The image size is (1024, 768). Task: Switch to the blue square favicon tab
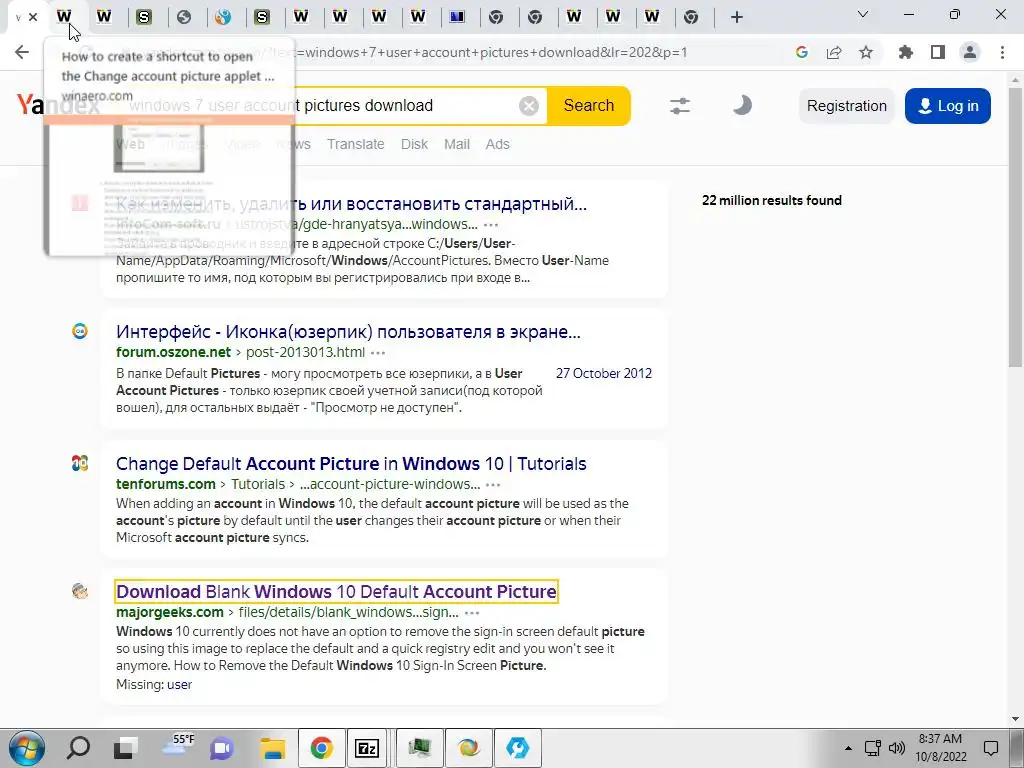click(457, 17)
